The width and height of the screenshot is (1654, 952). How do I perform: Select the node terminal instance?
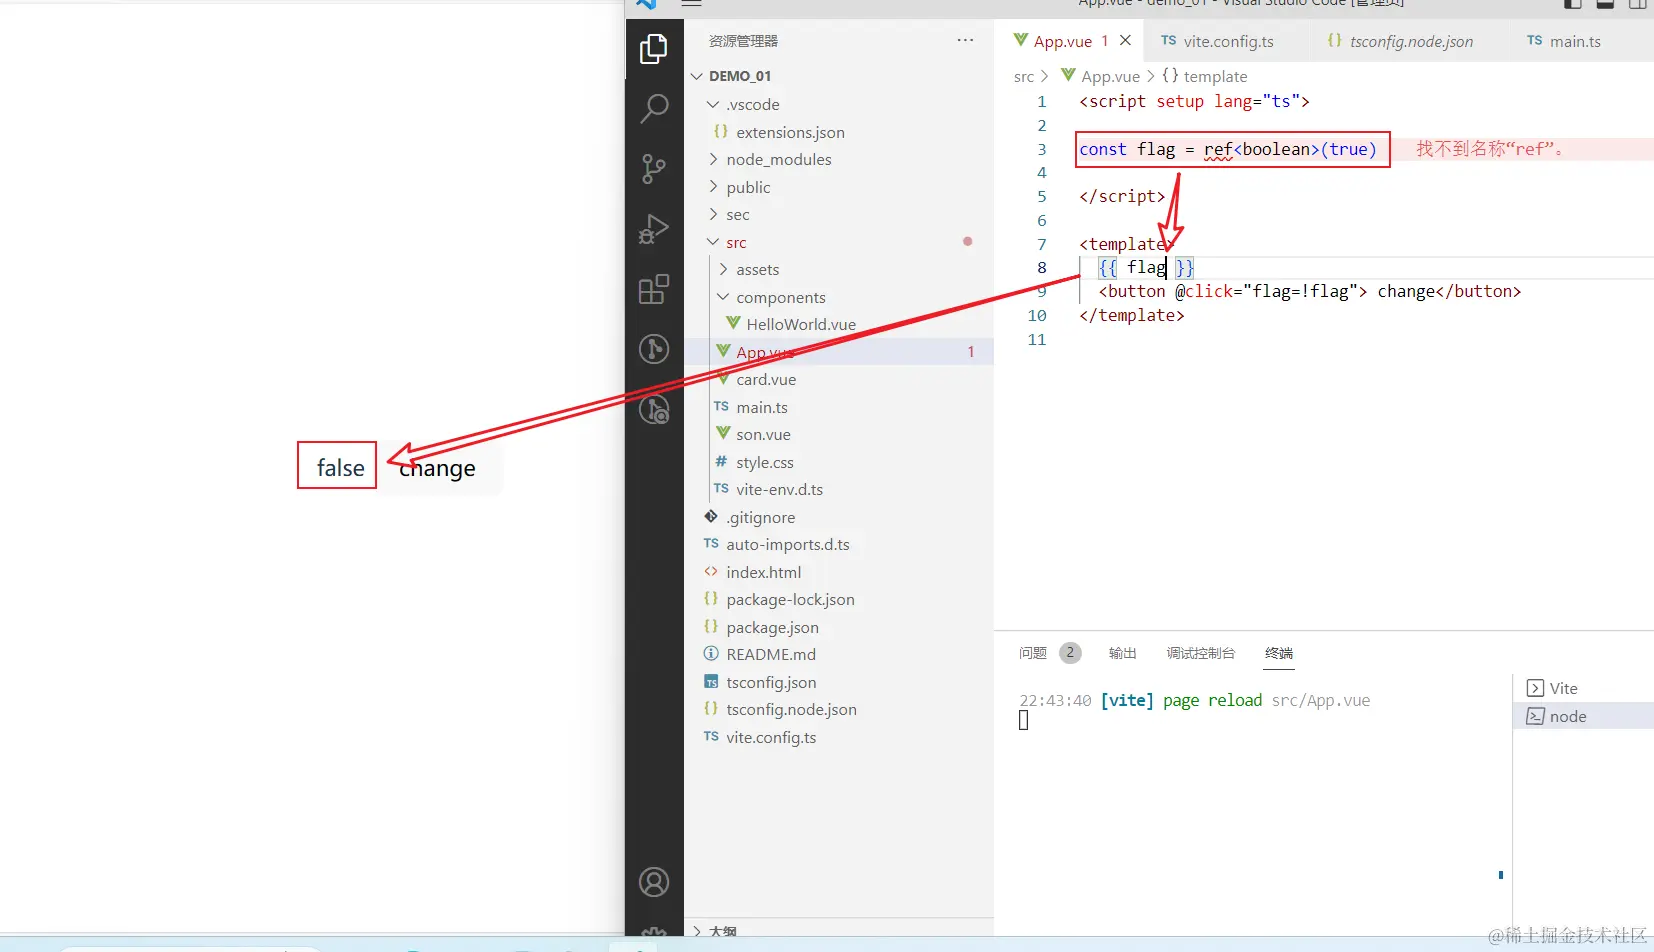pyautogui.click(x=1584, y=716)
